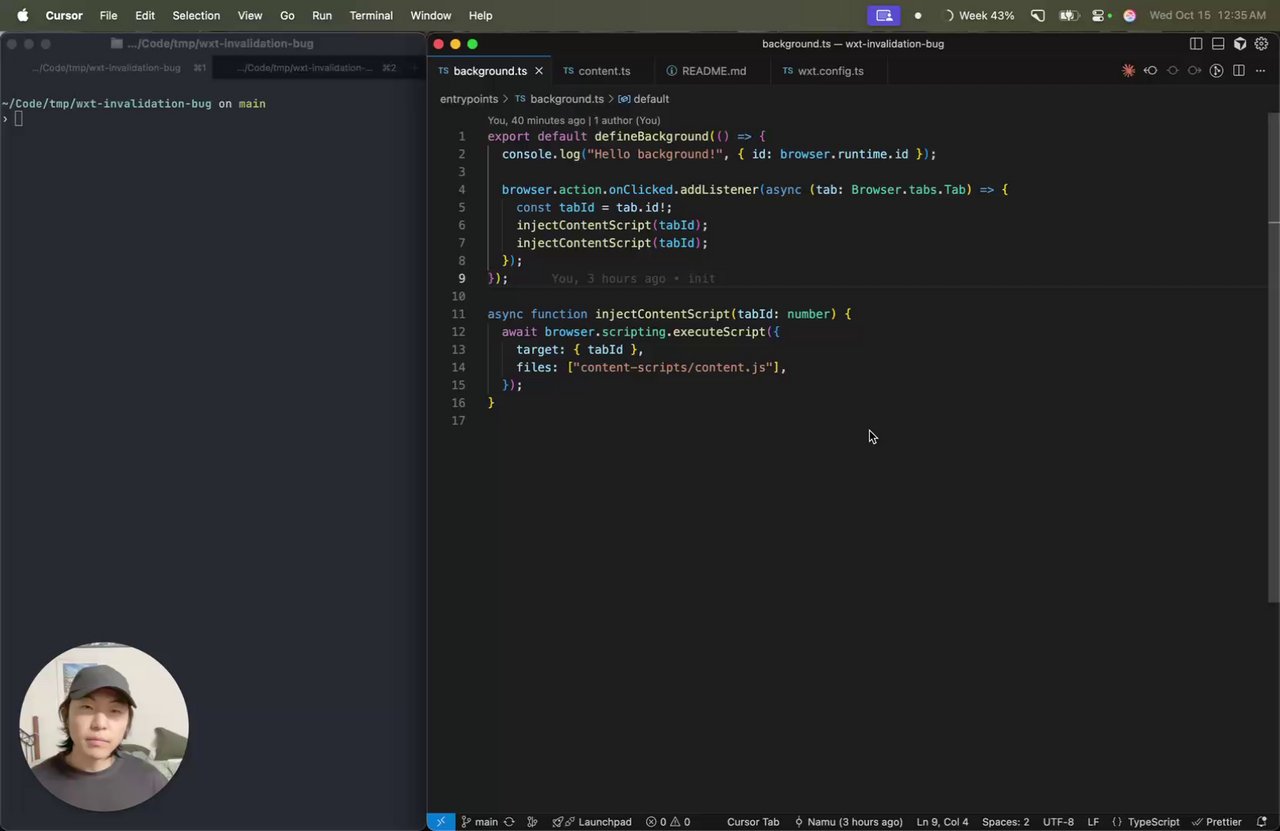The height and width of the screenshot is (831, 1280).
Task: Open language mode selector TypeScript
Action: coord(1153,822)
